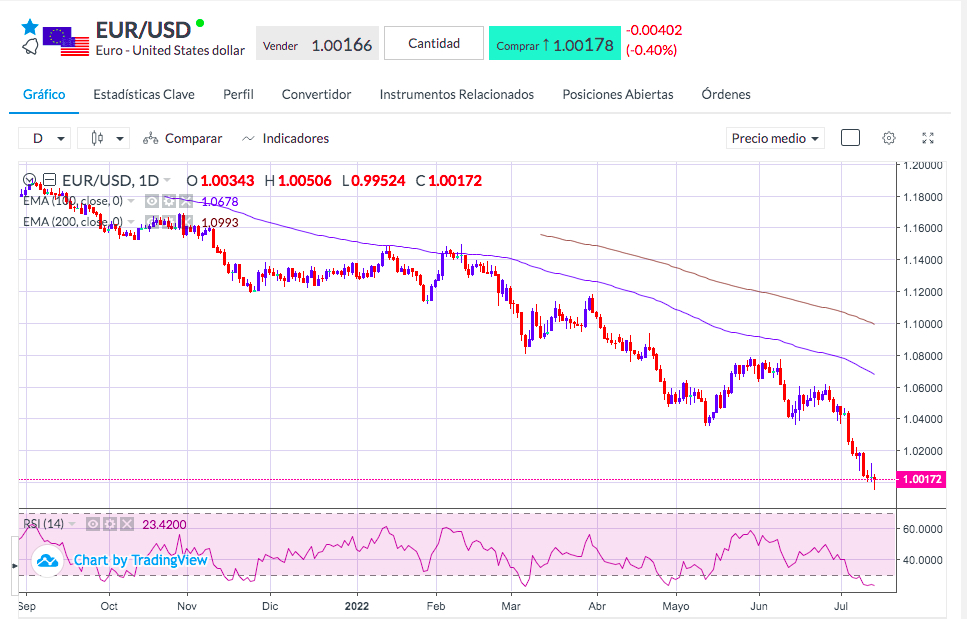Click the Jul label on time axis
The height and width of the screenshot is (619, 967).
click(841, 606)
